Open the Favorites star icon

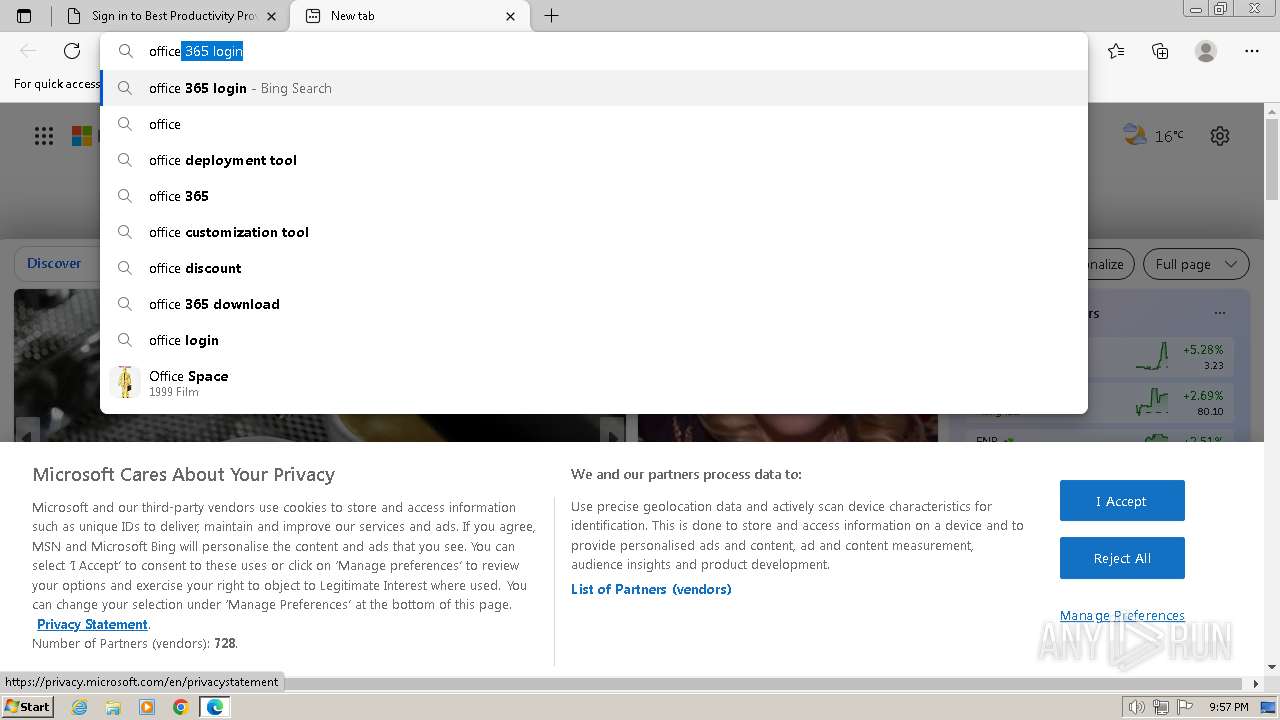pos(1116,51)
